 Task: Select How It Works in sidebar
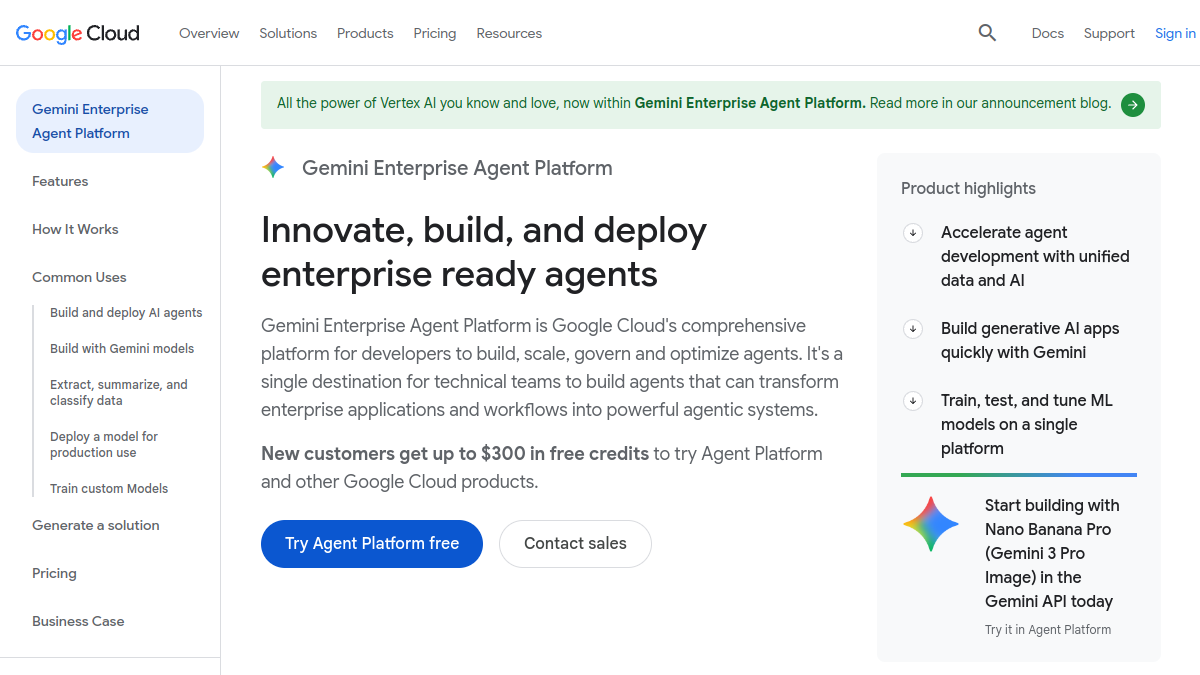coord(75,229)
